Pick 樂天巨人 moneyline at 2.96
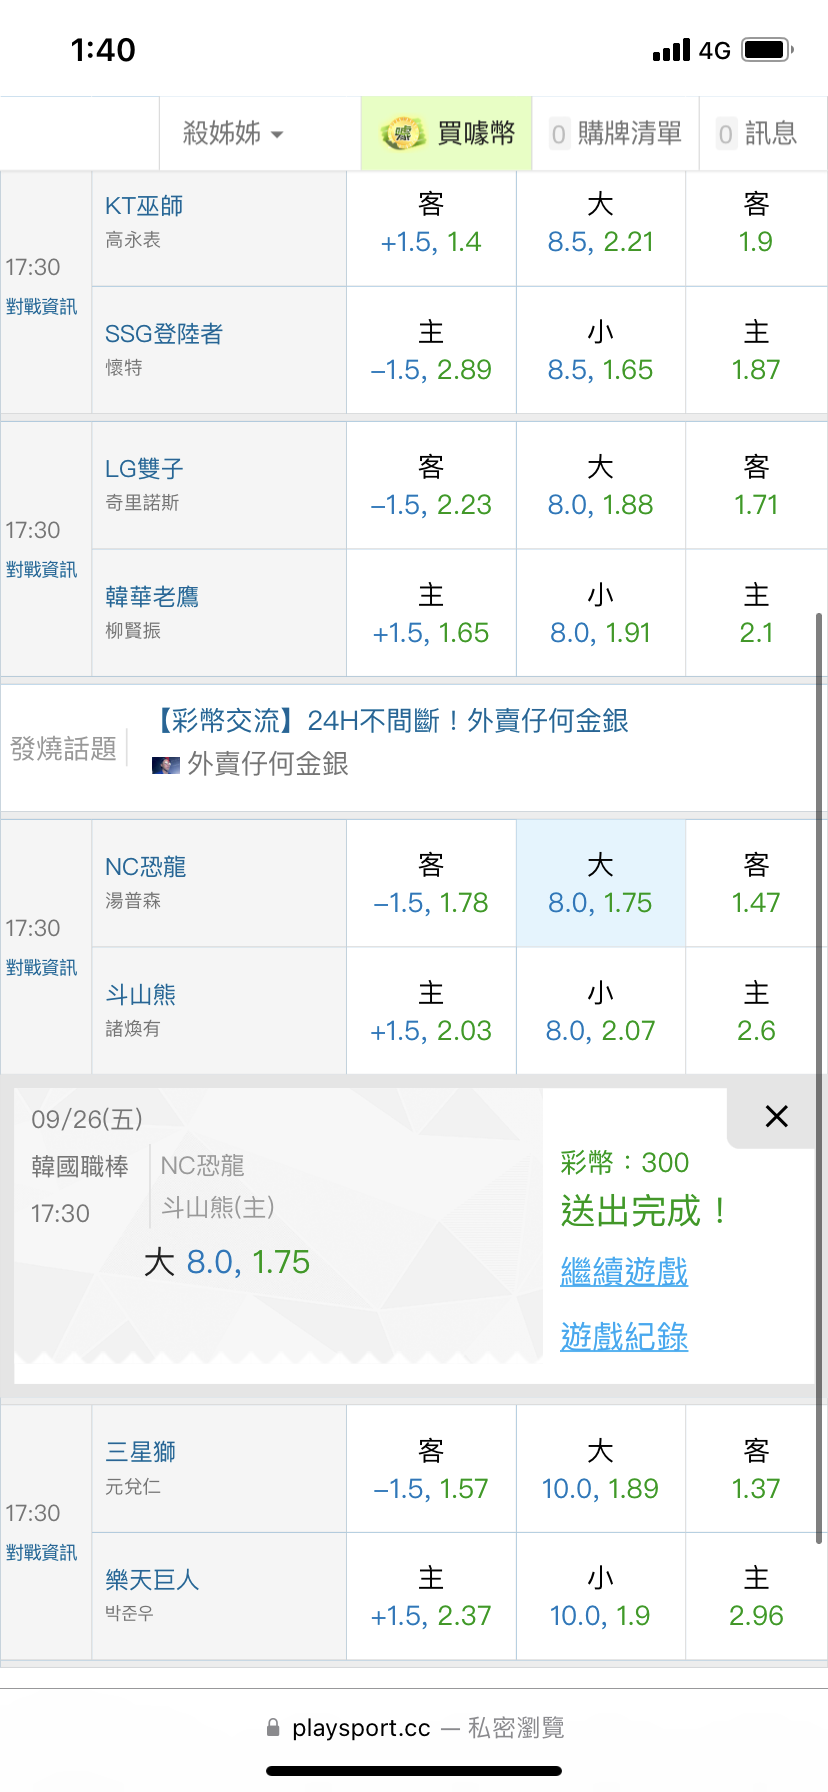Screen dimensions: 828x1792 click(756, 1597)
